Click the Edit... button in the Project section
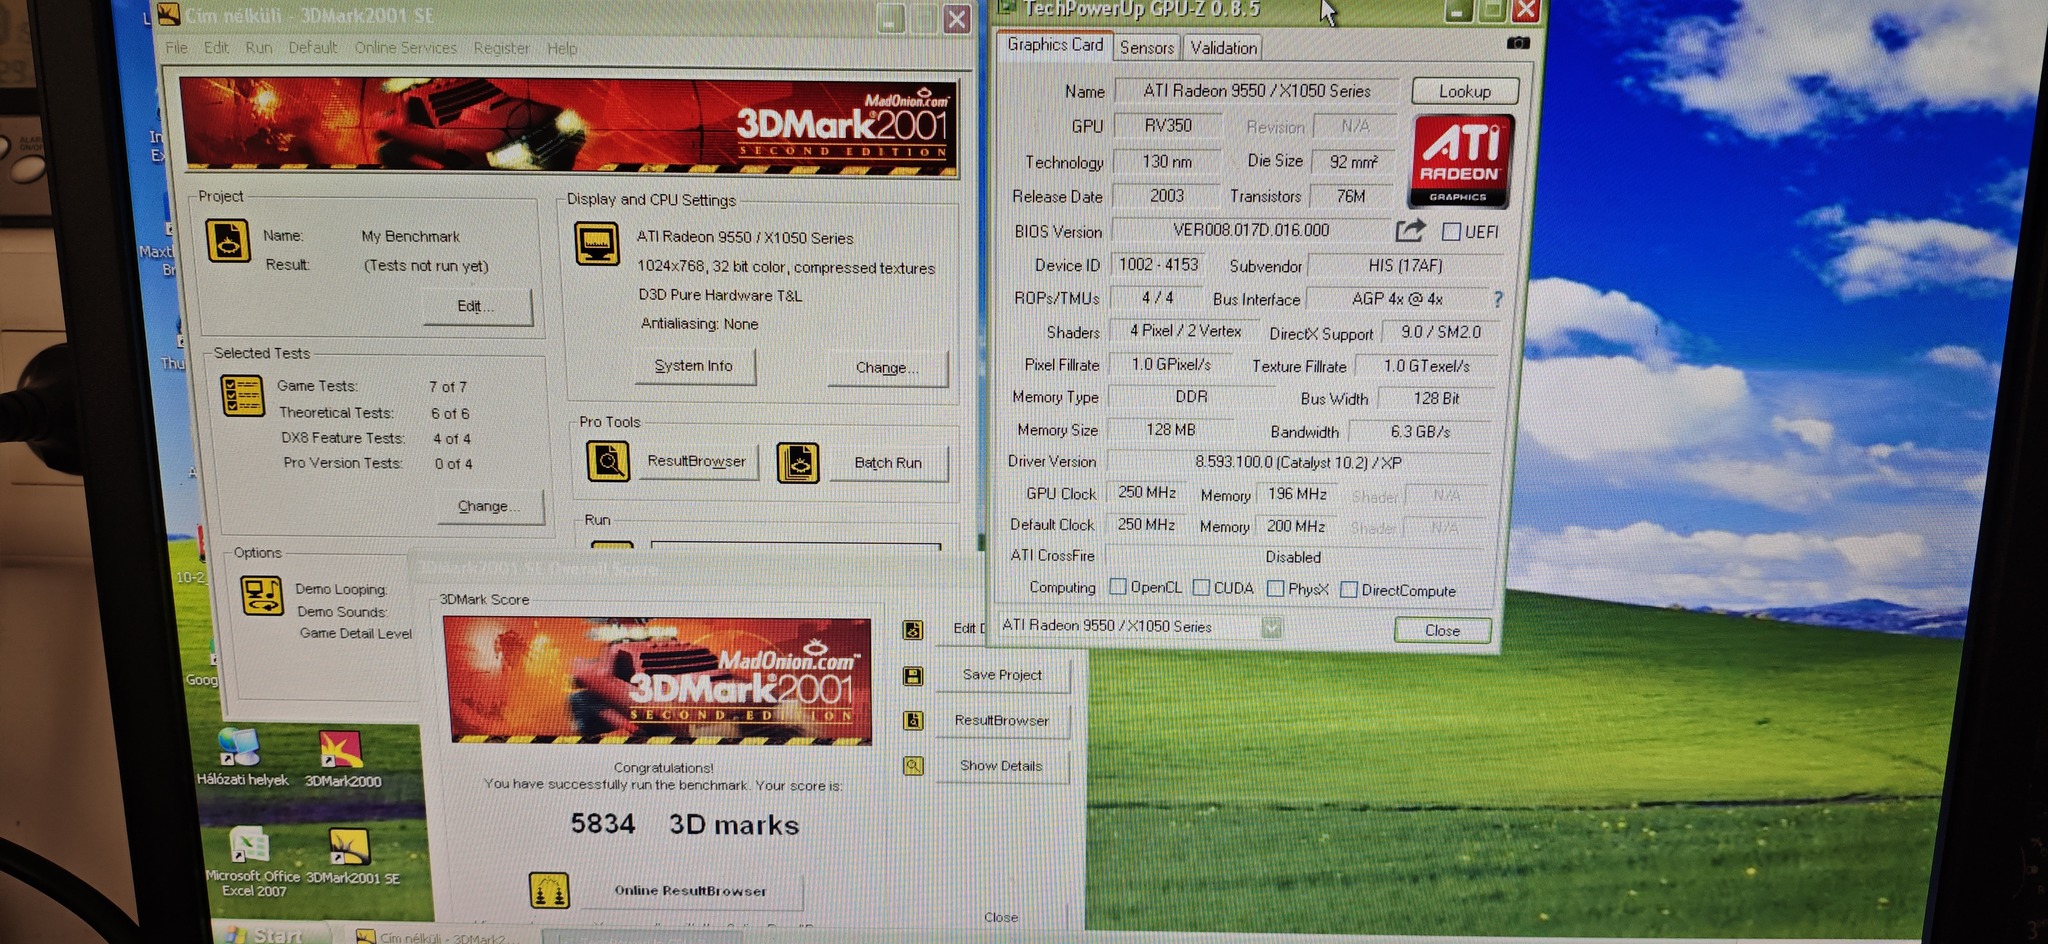Viewport: 2048px width, 944px height. click(476, 306)
